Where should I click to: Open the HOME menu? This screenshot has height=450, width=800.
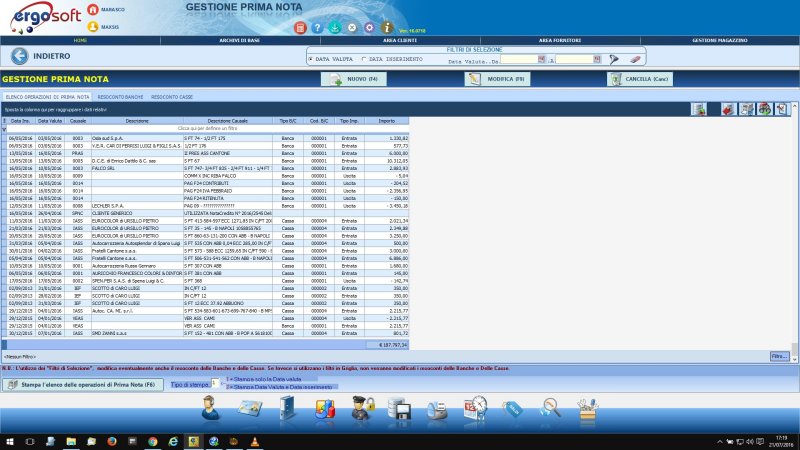[x=80, y=40]
